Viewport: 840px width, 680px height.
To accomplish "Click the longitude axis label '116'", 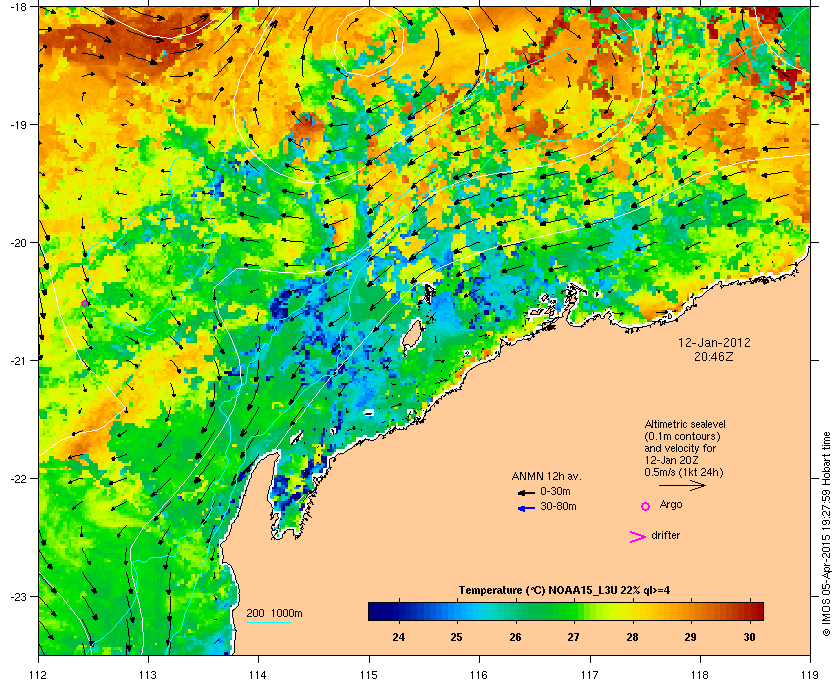I will tap(479, 675).
